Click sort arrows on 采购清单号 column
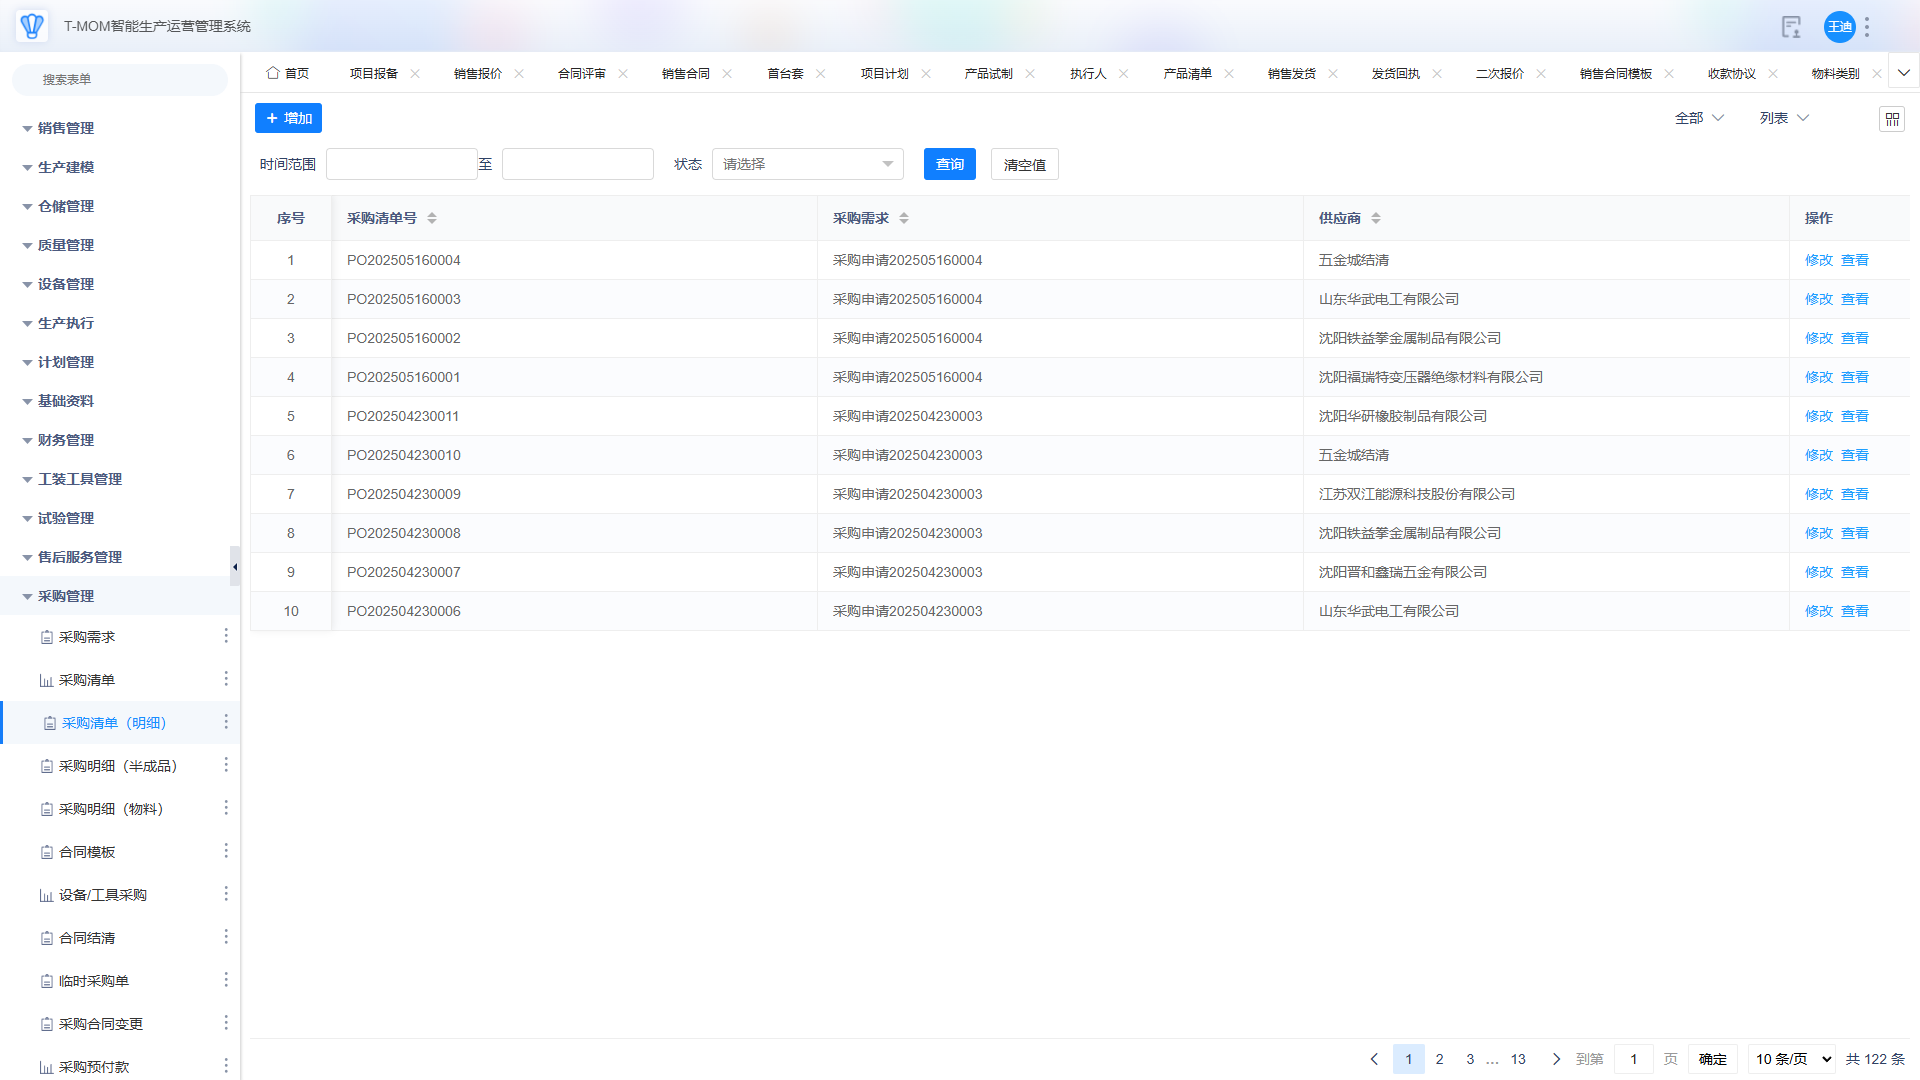This screenshot has width=1920, height=1080. click(432, 218)
